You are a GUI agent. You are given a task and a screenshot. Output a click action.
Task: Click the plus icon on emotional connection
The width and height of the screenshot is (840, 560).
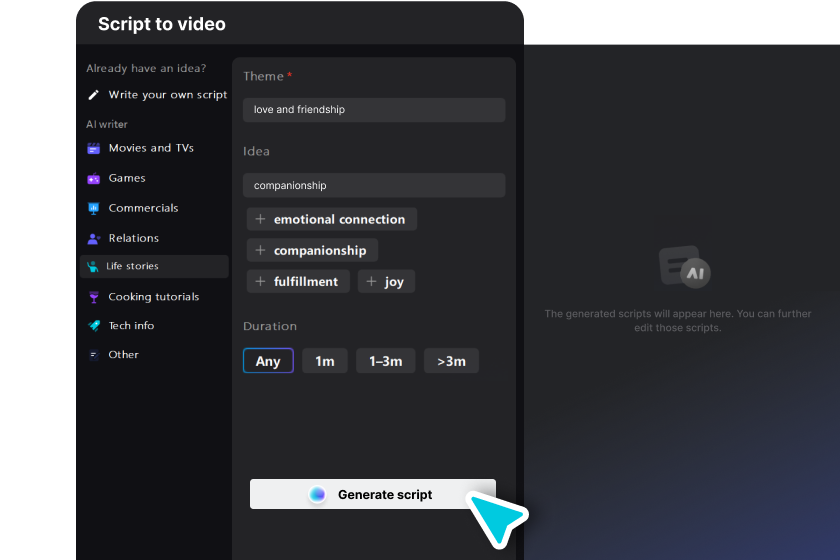tap(260, 219)
